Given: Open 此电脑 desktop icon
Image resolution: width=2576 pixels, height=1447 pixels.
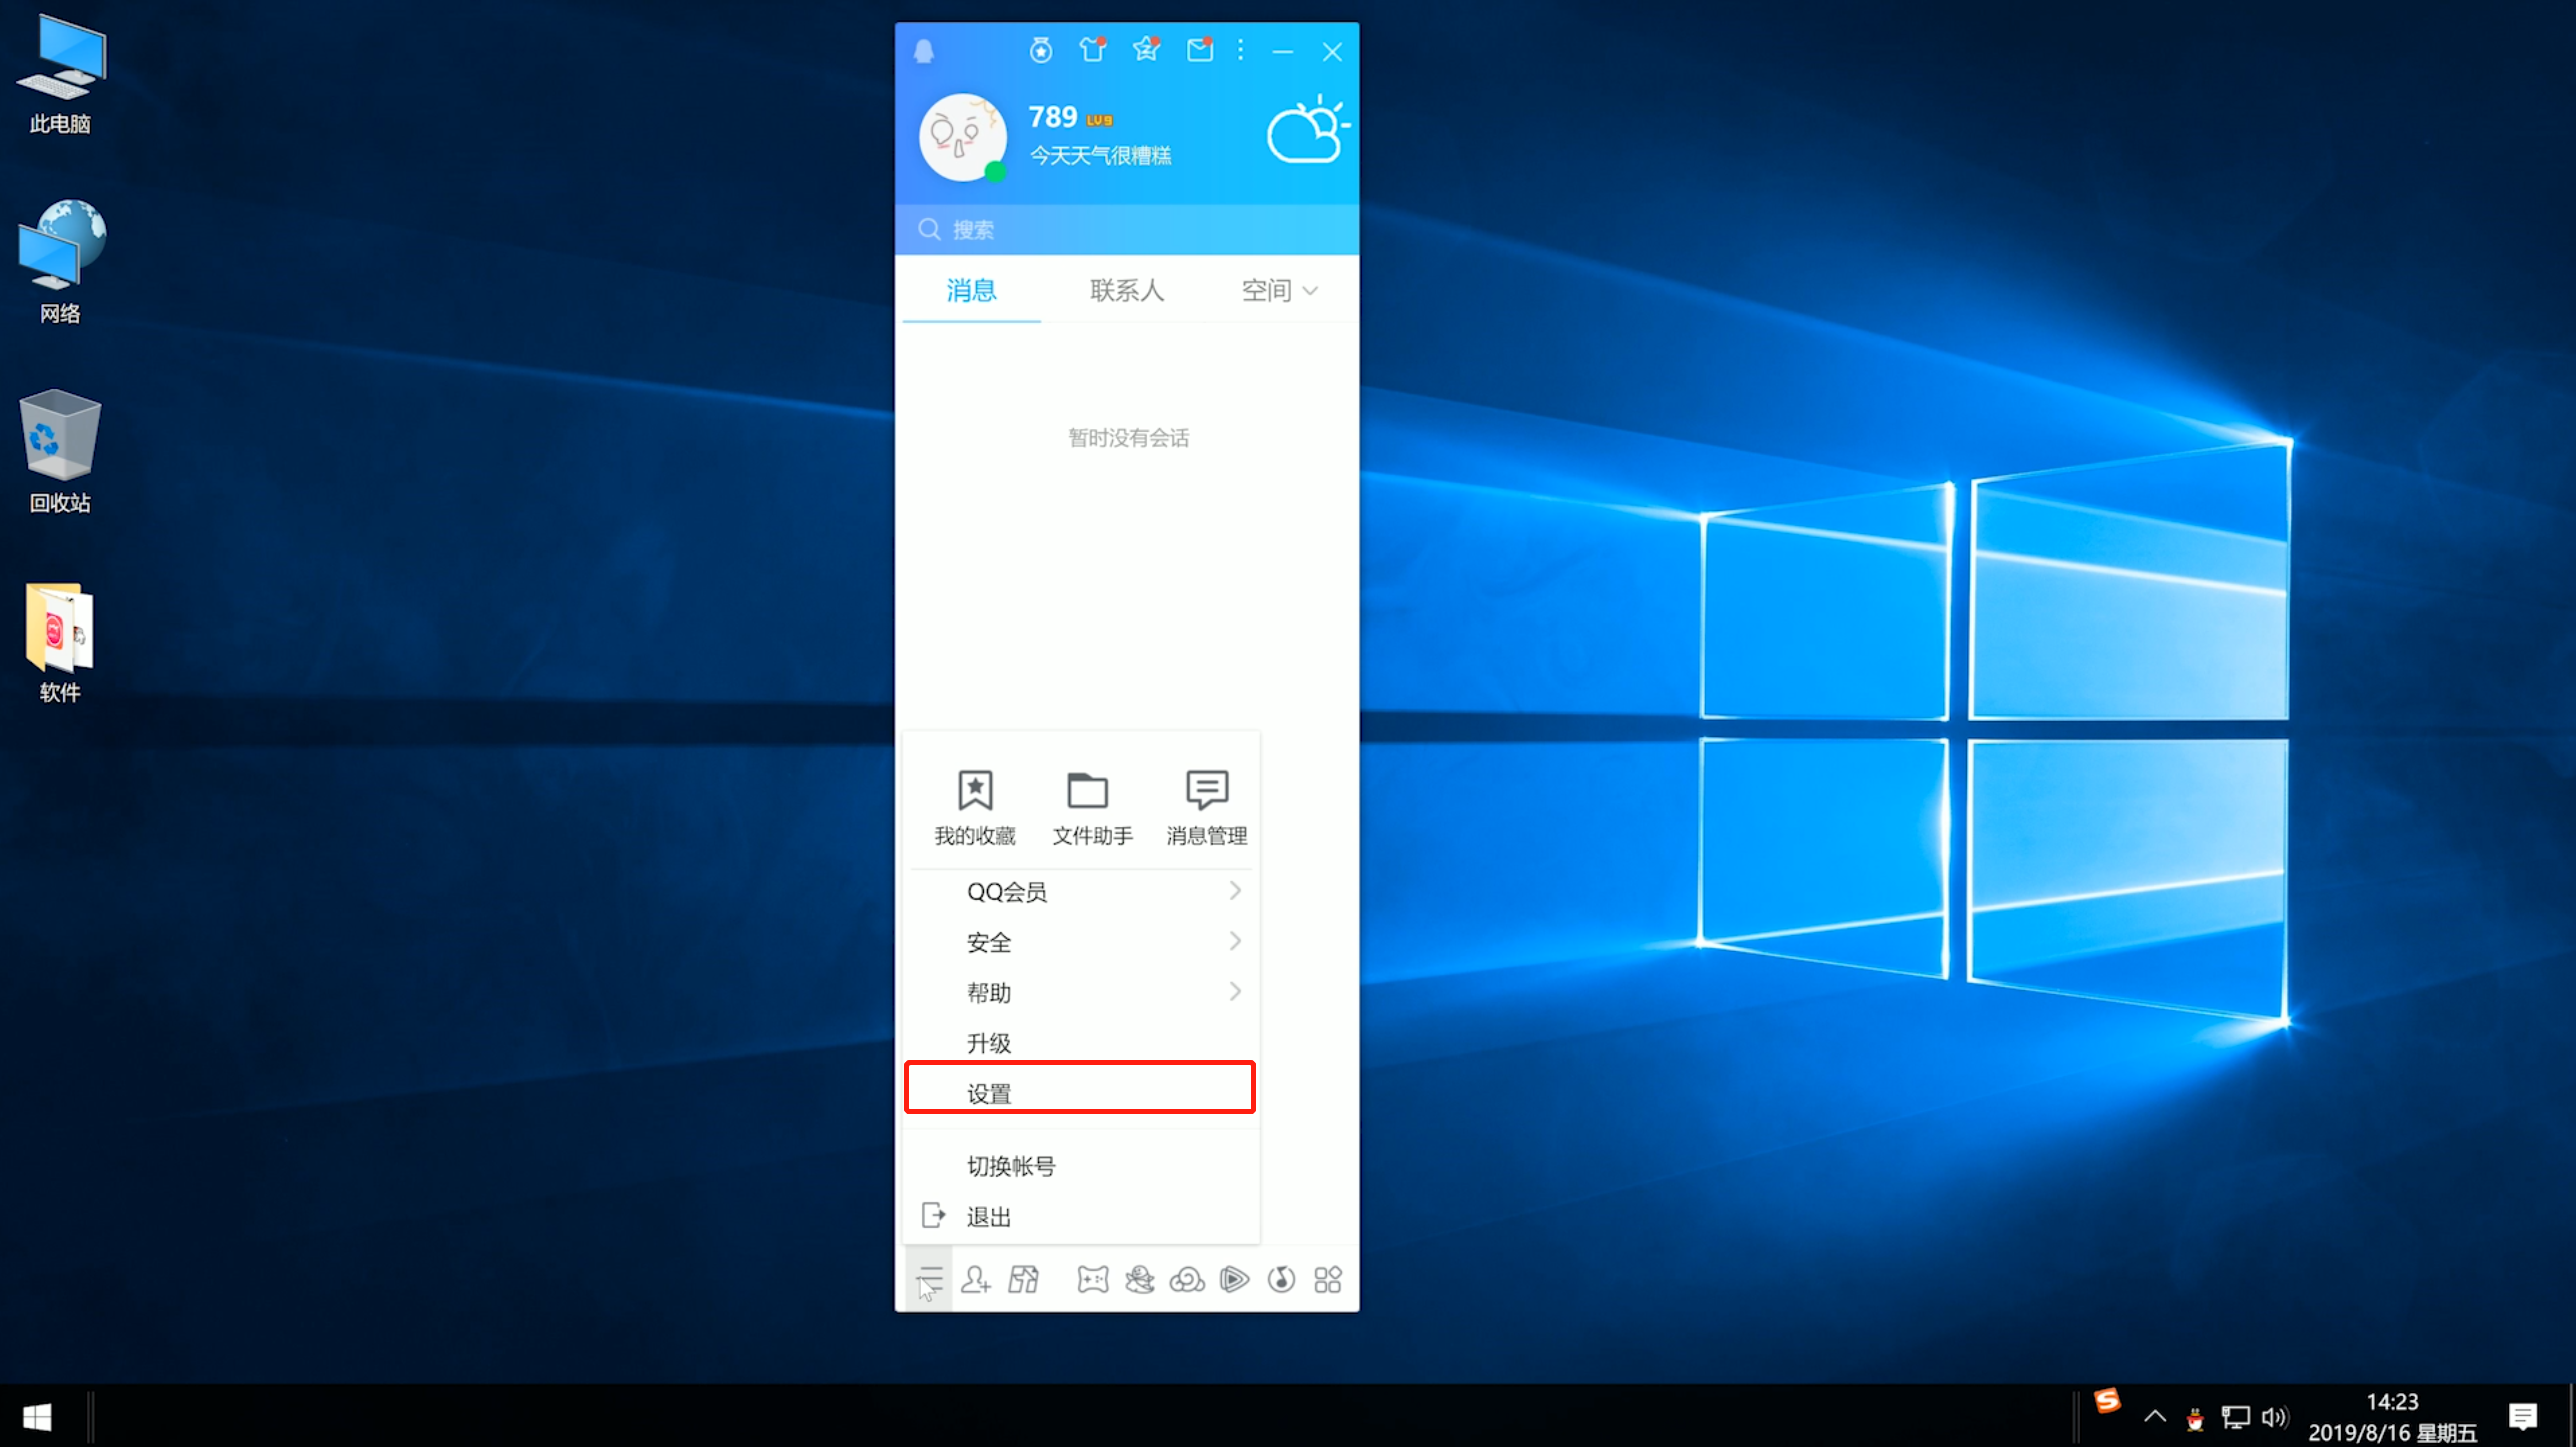Looking at the screenshot, I should point(60,74).
